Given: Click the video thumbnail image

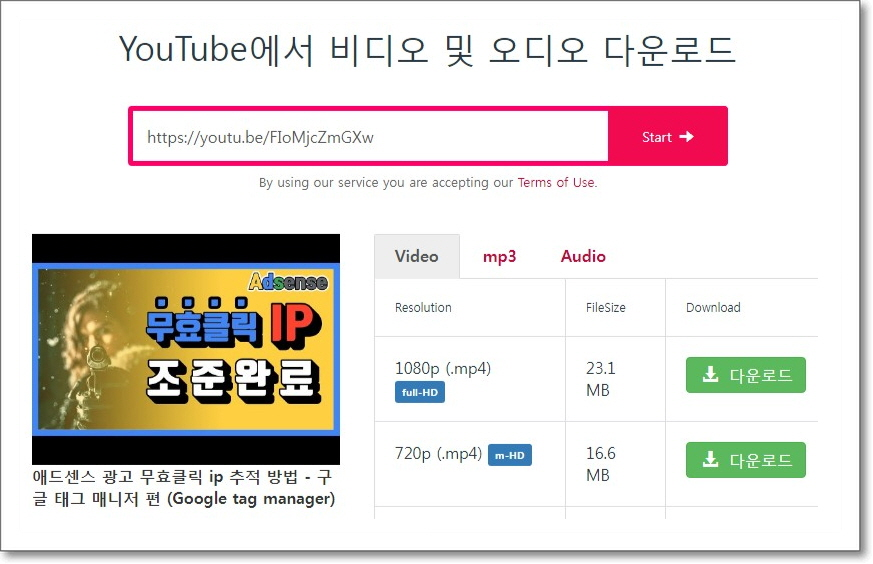Looking at the screenshot, I should click(186, 349).
